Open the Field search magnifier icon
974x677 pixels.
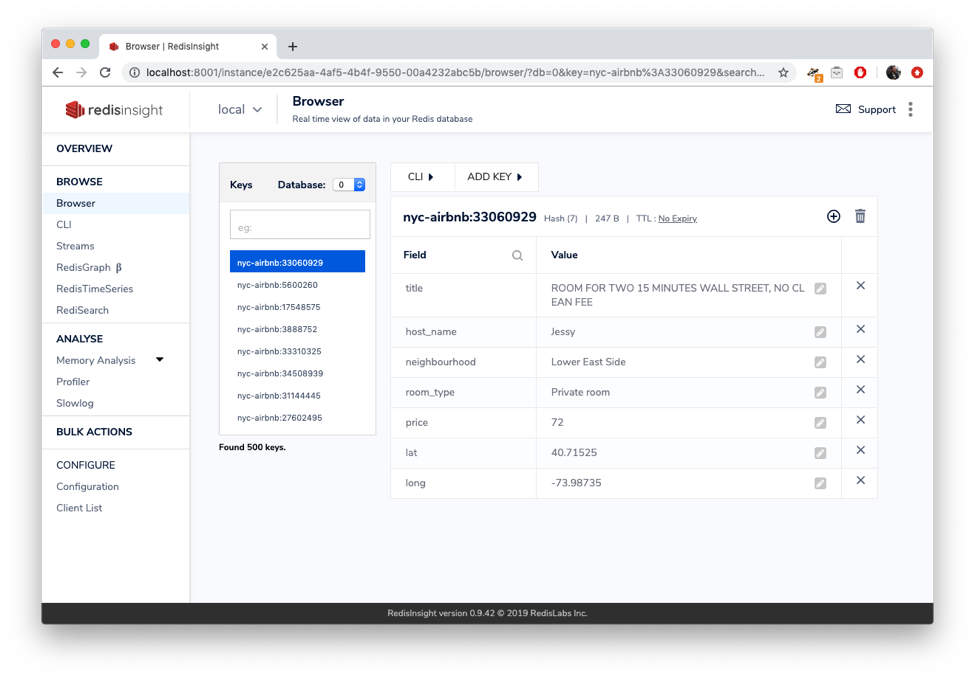pyautogui.click(x=517, y=255)
